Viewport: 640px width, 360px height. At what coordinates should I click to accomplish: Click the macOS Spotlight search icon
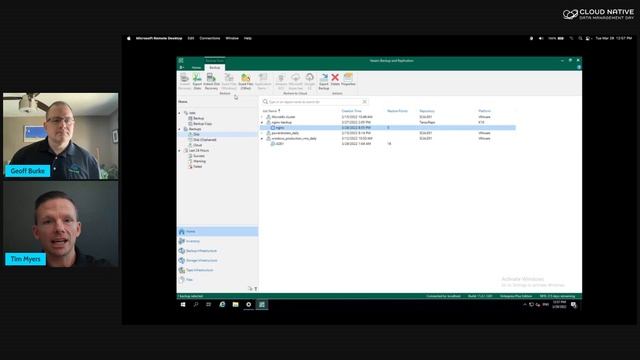coord(580,38)
